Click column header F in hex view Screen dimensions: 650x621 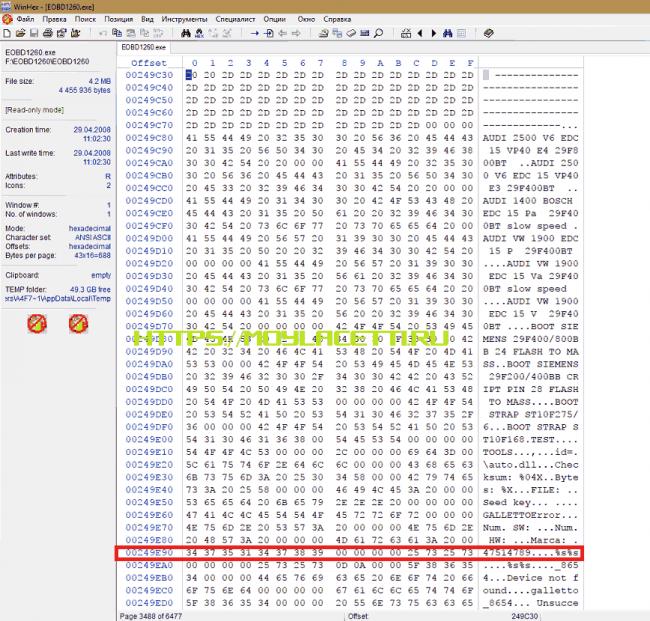tap(470, 63)
